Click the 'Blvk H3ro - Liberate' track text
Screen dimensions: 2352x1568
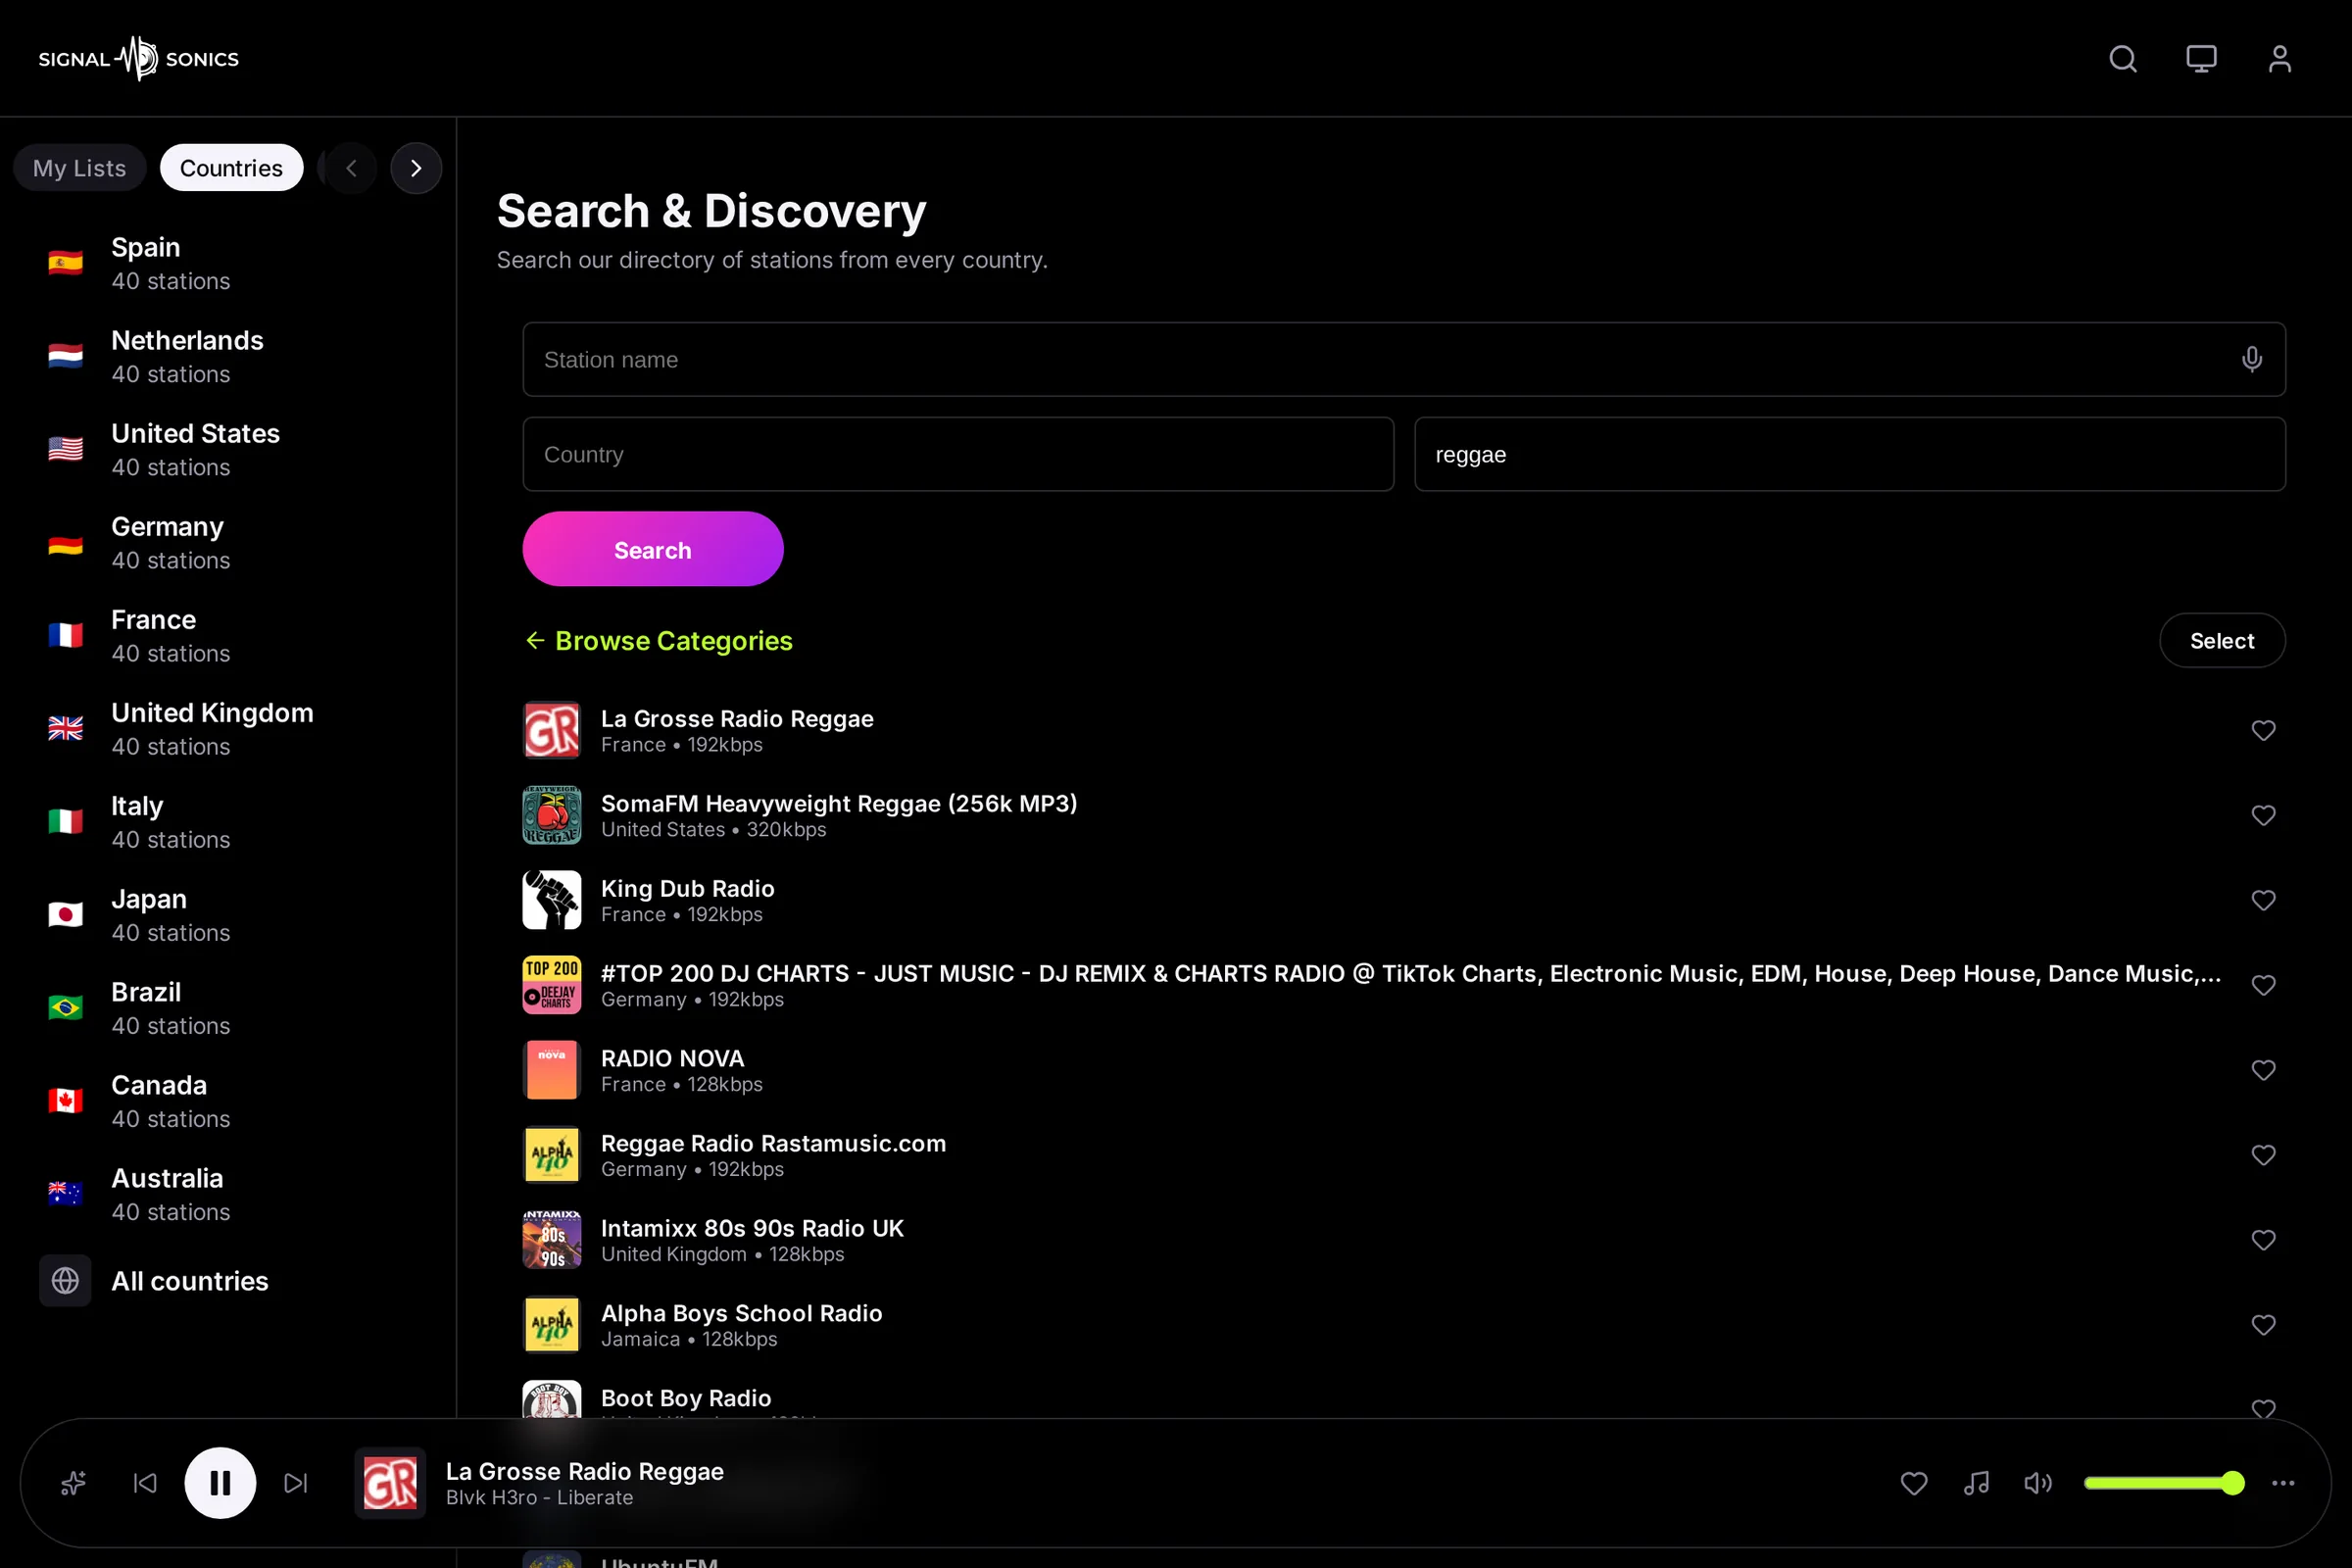tap(539, 1498)
